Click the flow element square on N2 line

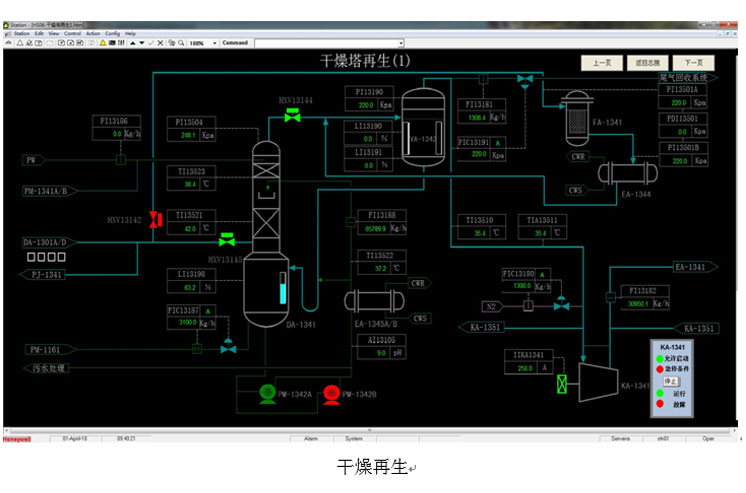click(528, 306)
